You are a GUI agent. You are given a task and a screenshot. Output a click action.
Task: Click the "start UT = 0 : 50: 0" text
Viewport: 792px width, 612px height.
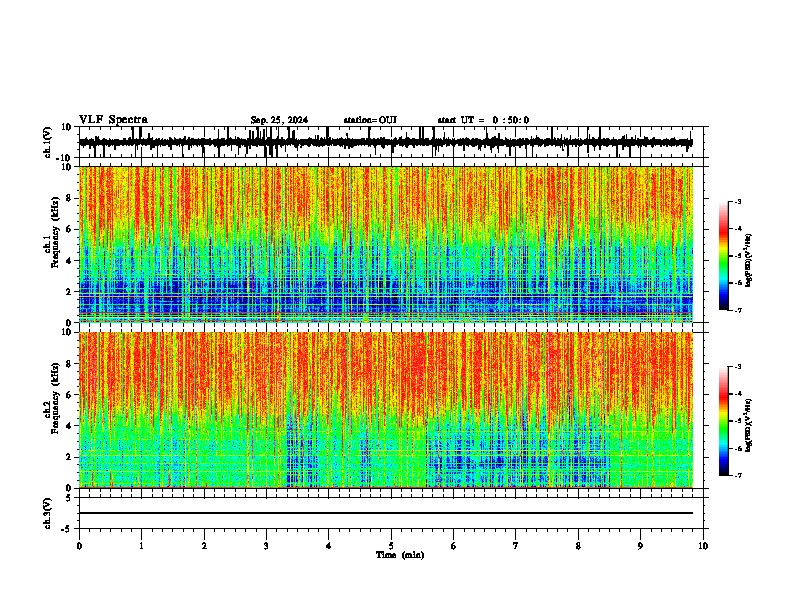(483, 120)
